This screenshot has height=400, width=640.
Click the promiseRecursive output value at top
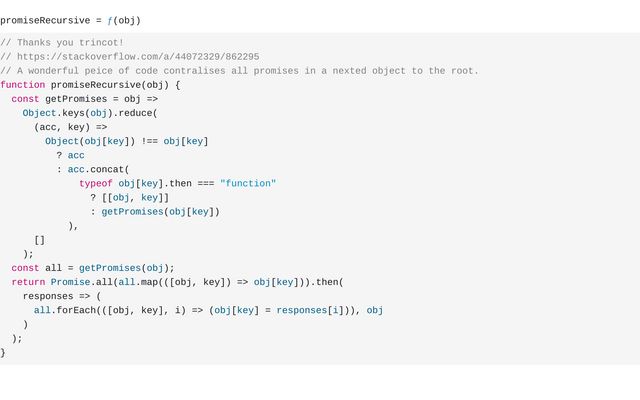pyautogui.click(x=48, y=20)
